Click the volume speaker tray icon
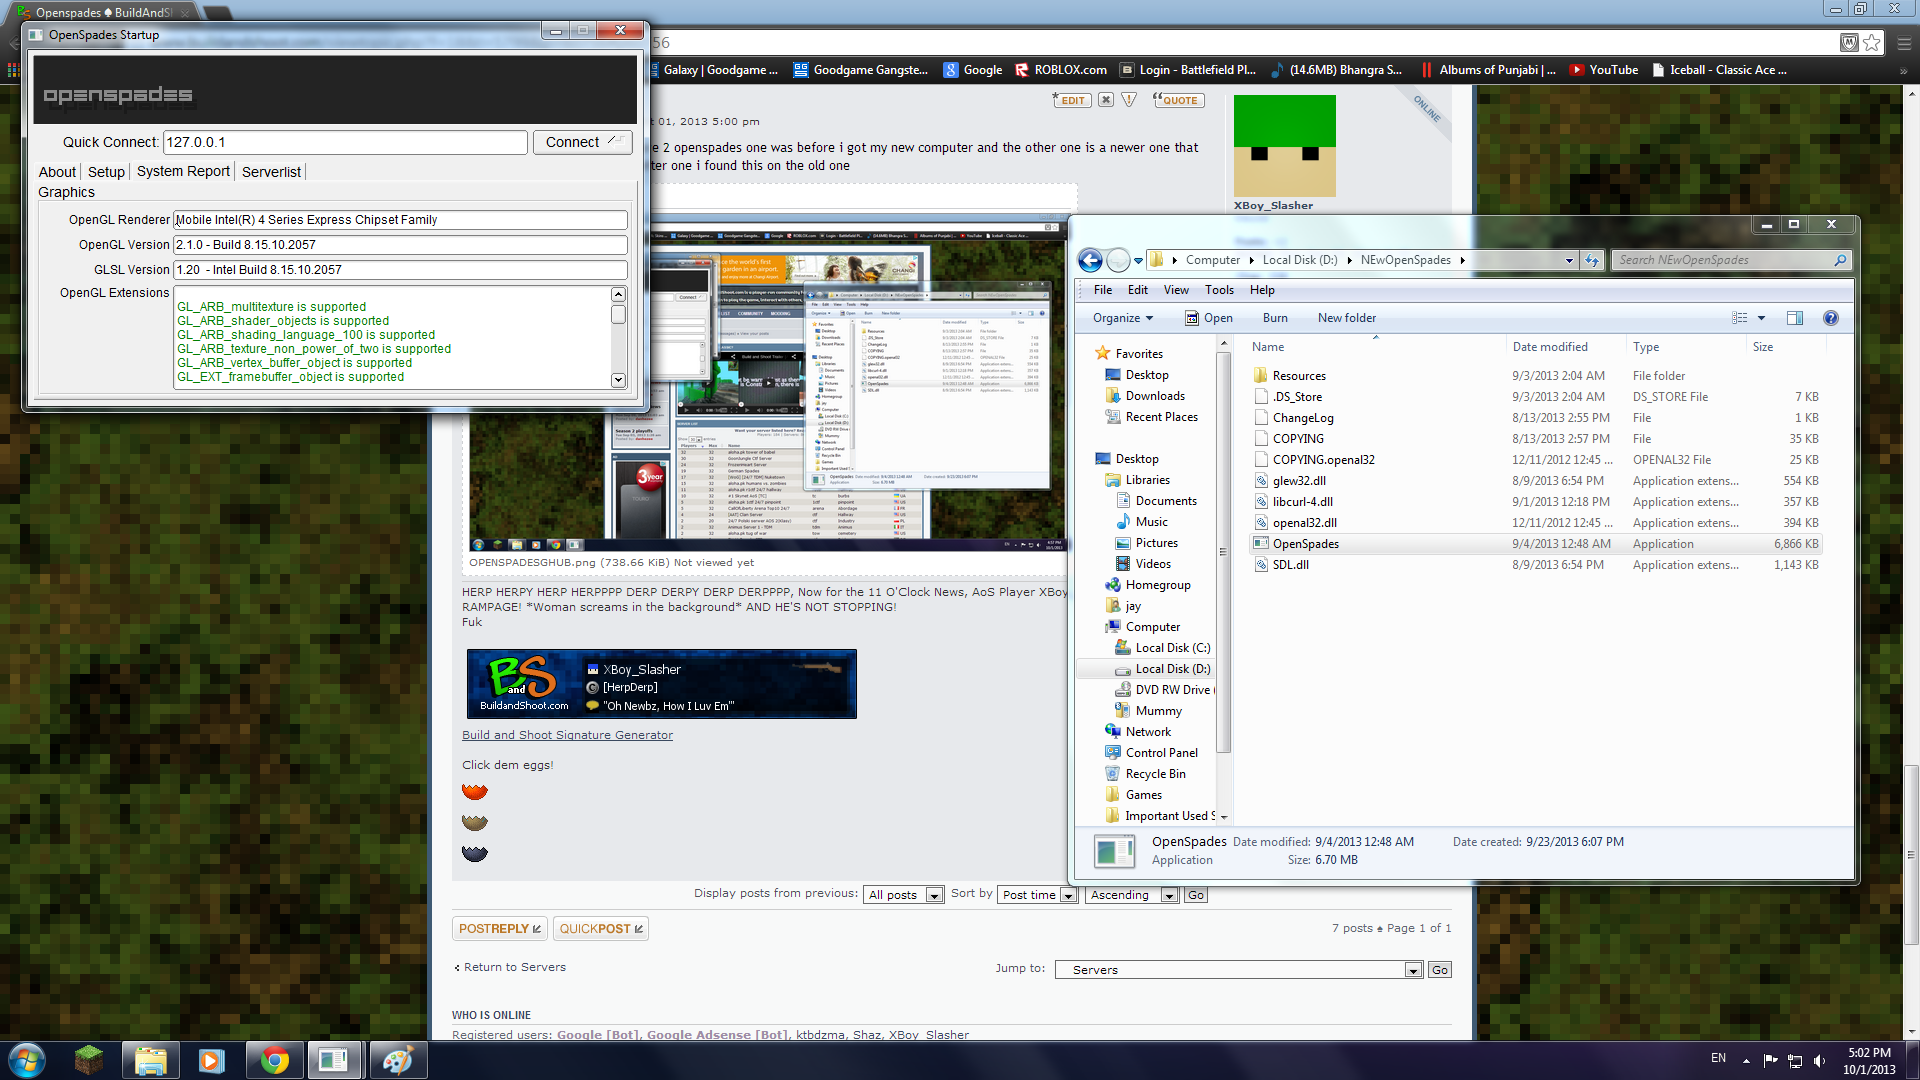1920x1080 pixels. coord(1819,1060)
